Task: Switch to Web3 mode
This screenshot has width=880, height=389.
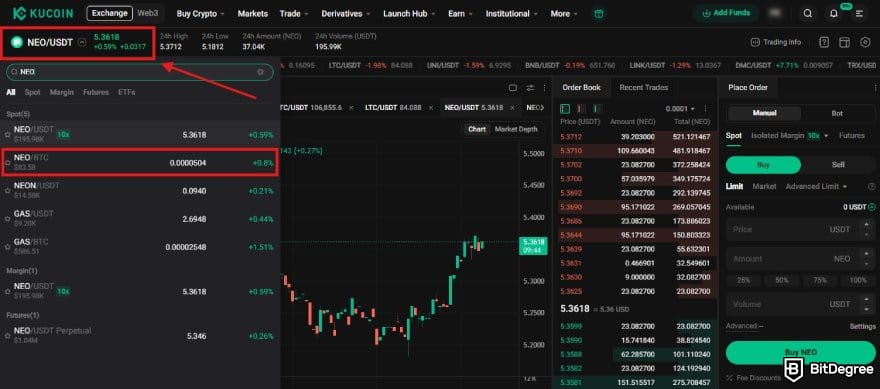Action: point(148,13)
